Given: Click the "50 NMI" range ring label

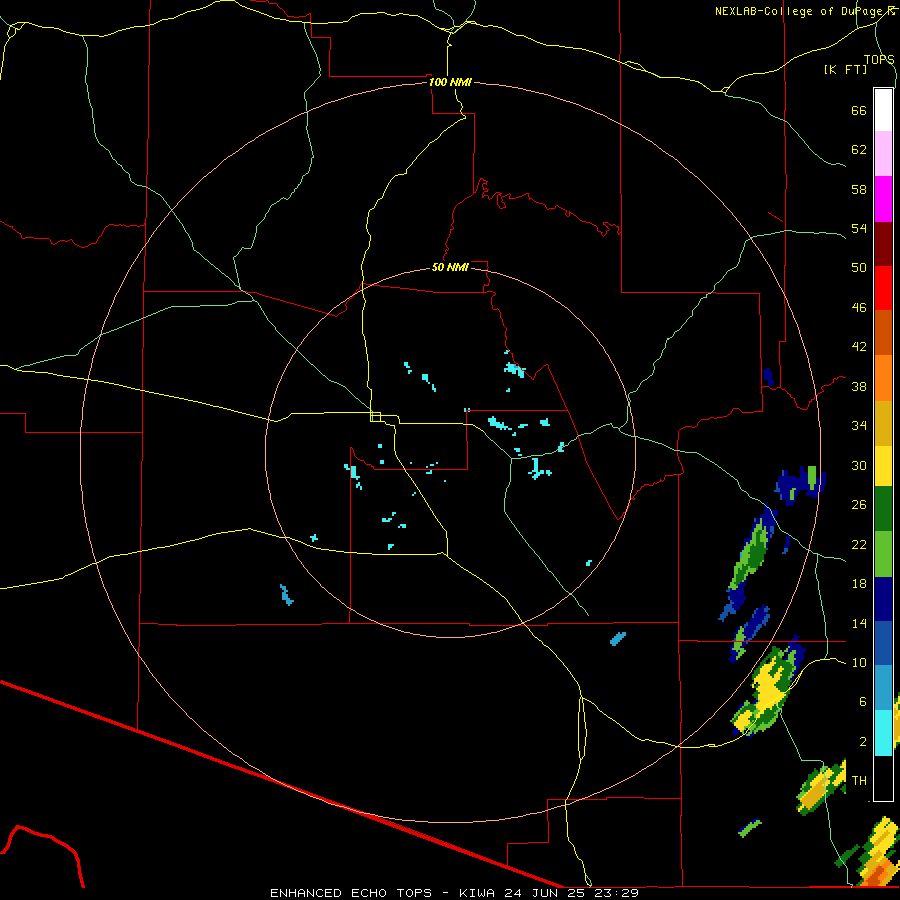Looking at the screenshot, I should point(450,267).
